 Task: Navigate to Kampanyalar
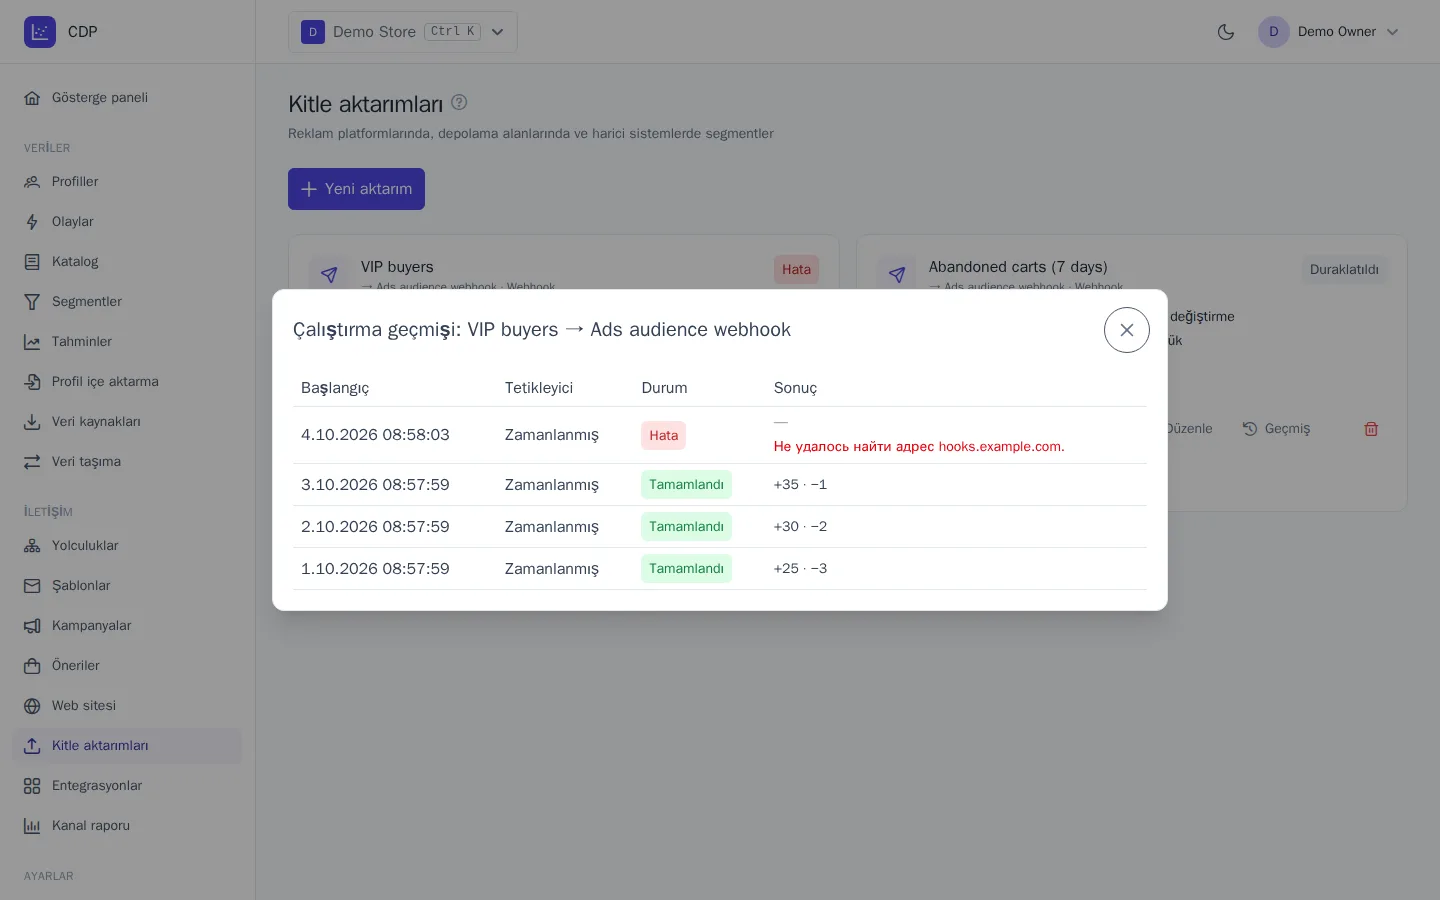(127, 626)
